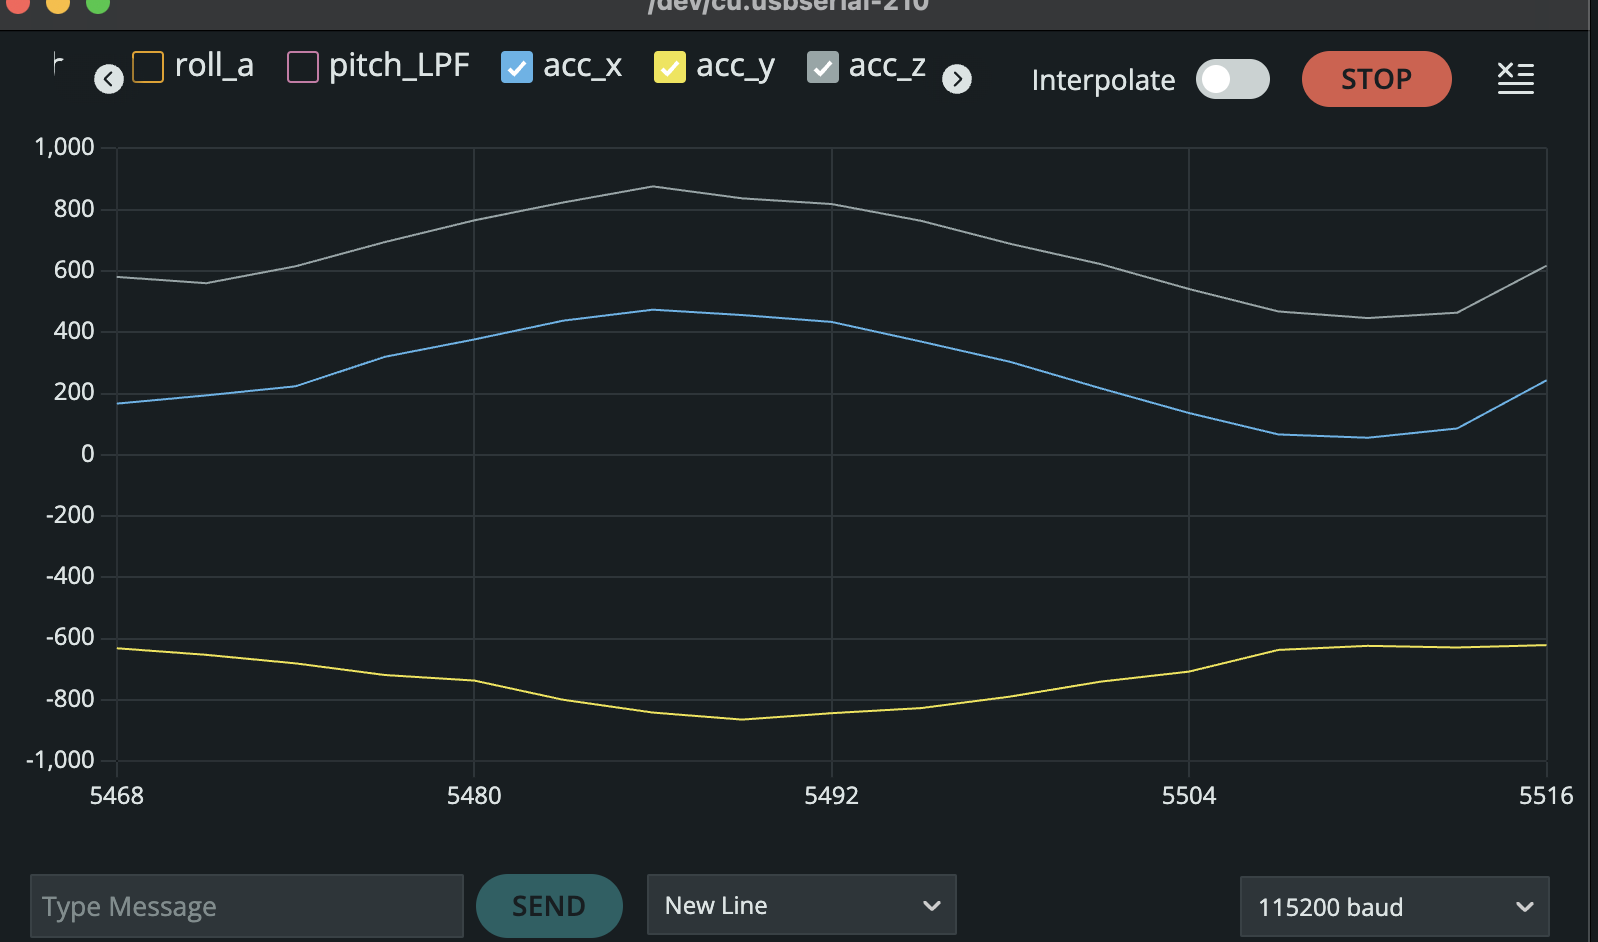Screen dimensions: 1598x942
Task: Uncheck the acc_x series
Action: pos(516,67)
